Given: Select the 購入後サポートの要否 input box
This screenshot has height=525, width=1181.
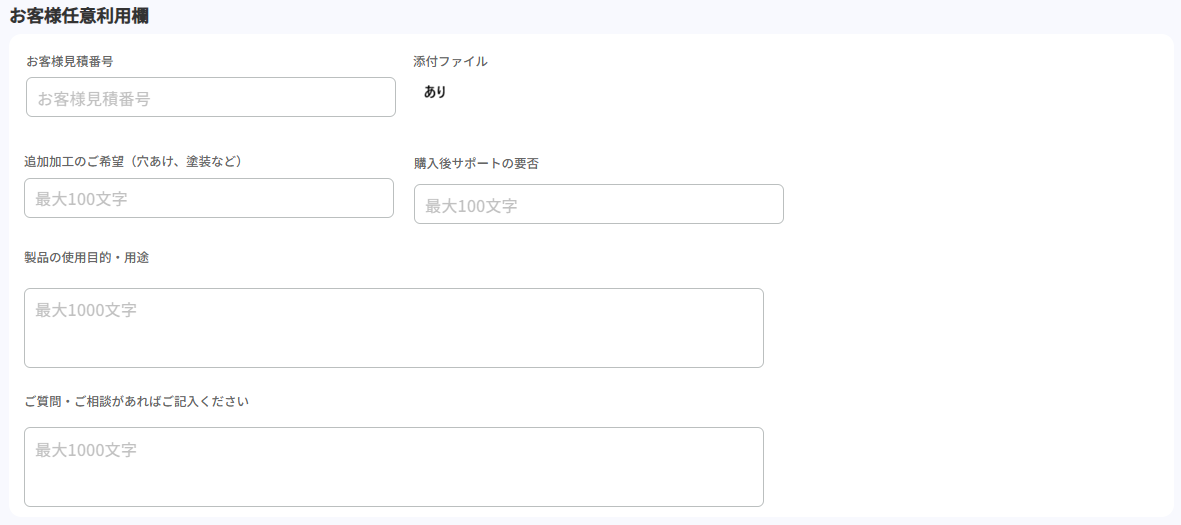Looking at the screenshot, I should coord(598,204).
